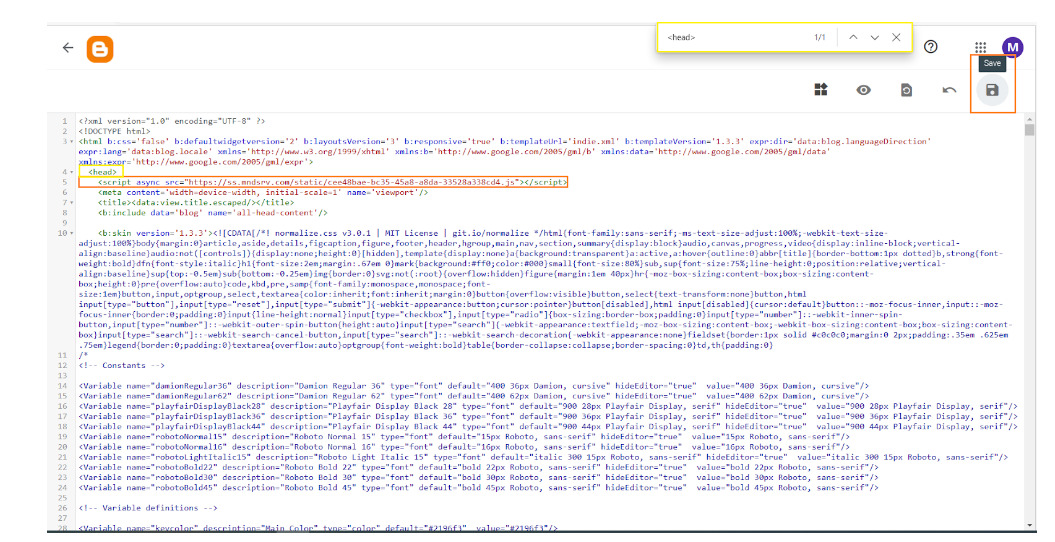Jump to previous search match
The width and height of the screenshot is (1055, 542).
852,37
